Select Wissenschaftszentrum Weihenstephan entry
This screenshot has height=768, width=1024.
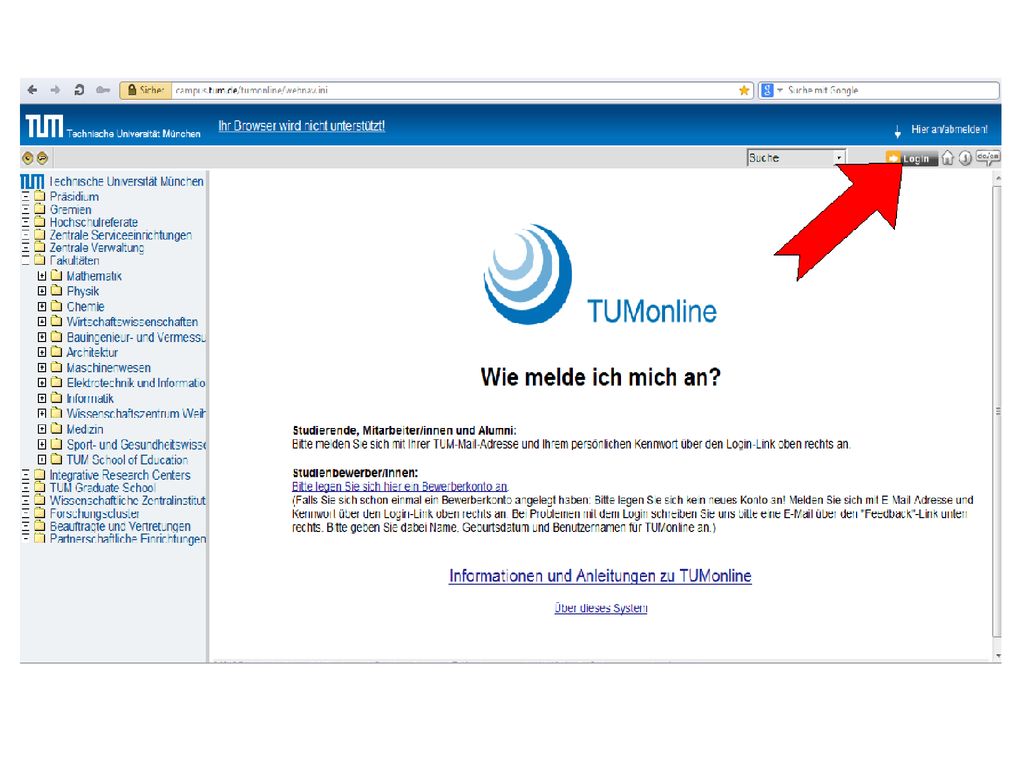(x=136, y=413)
